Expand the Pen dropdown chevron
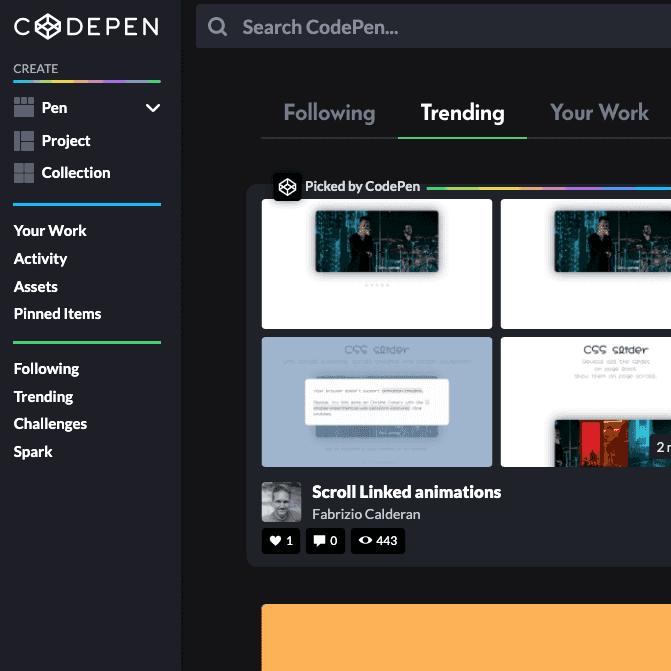The width and height of the screenshot is (671, 671). coord(153,108)
